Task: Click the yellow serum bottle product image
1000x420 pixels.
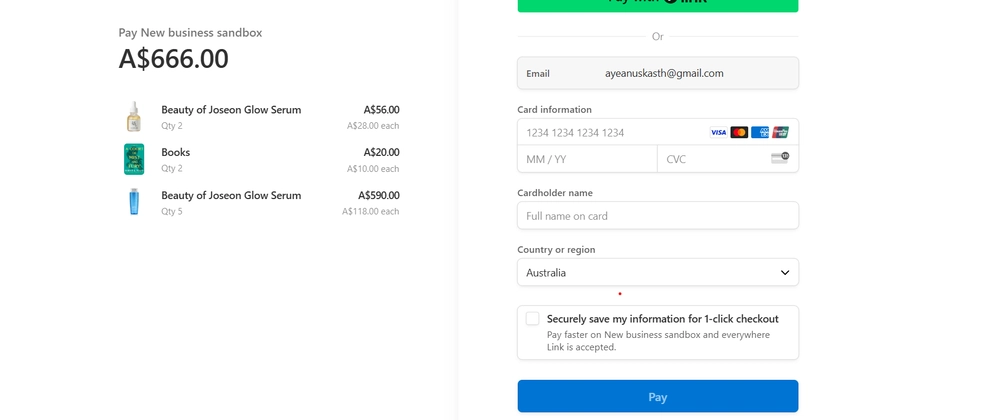Action: click(x=133, y=117)
